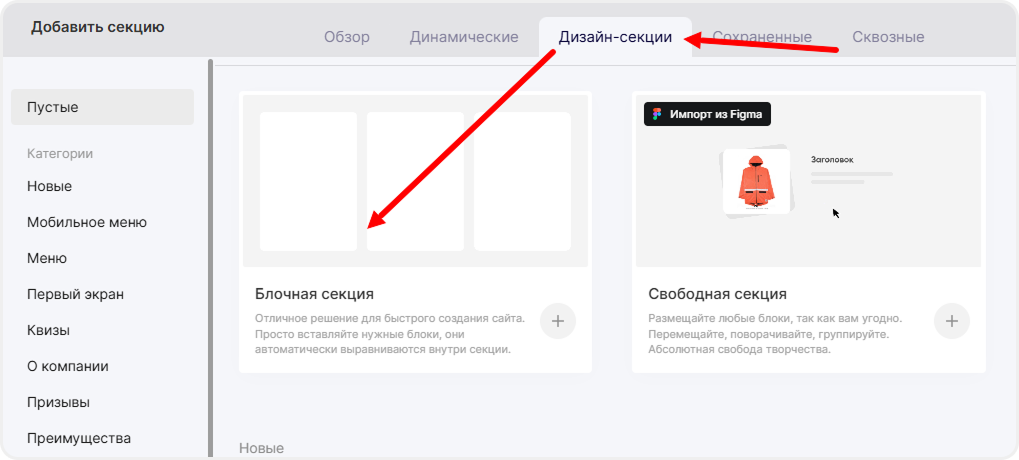Open the О компании category
The image size is (1019, 460).
pyautogui.click(x=68, y=366)
